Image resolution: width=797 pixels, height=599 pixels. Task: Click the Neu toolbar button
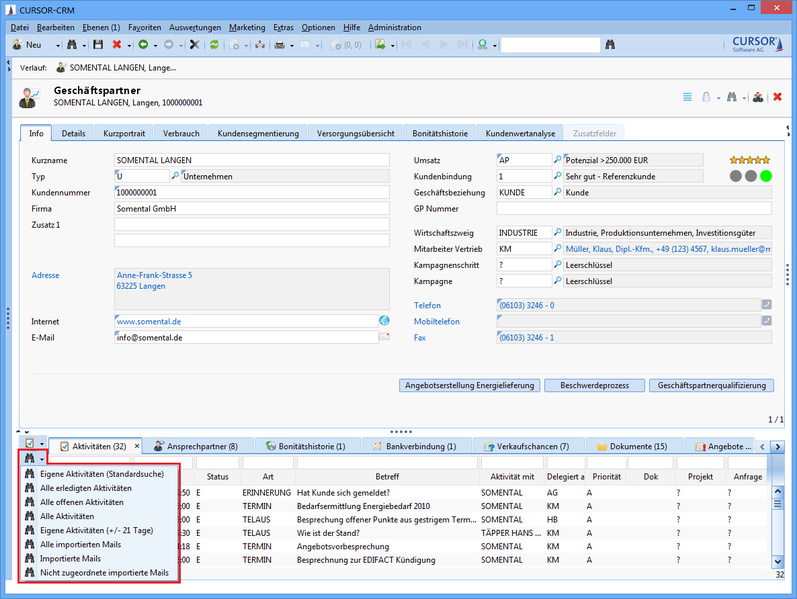pyautogui.click(x=27, y=45)
